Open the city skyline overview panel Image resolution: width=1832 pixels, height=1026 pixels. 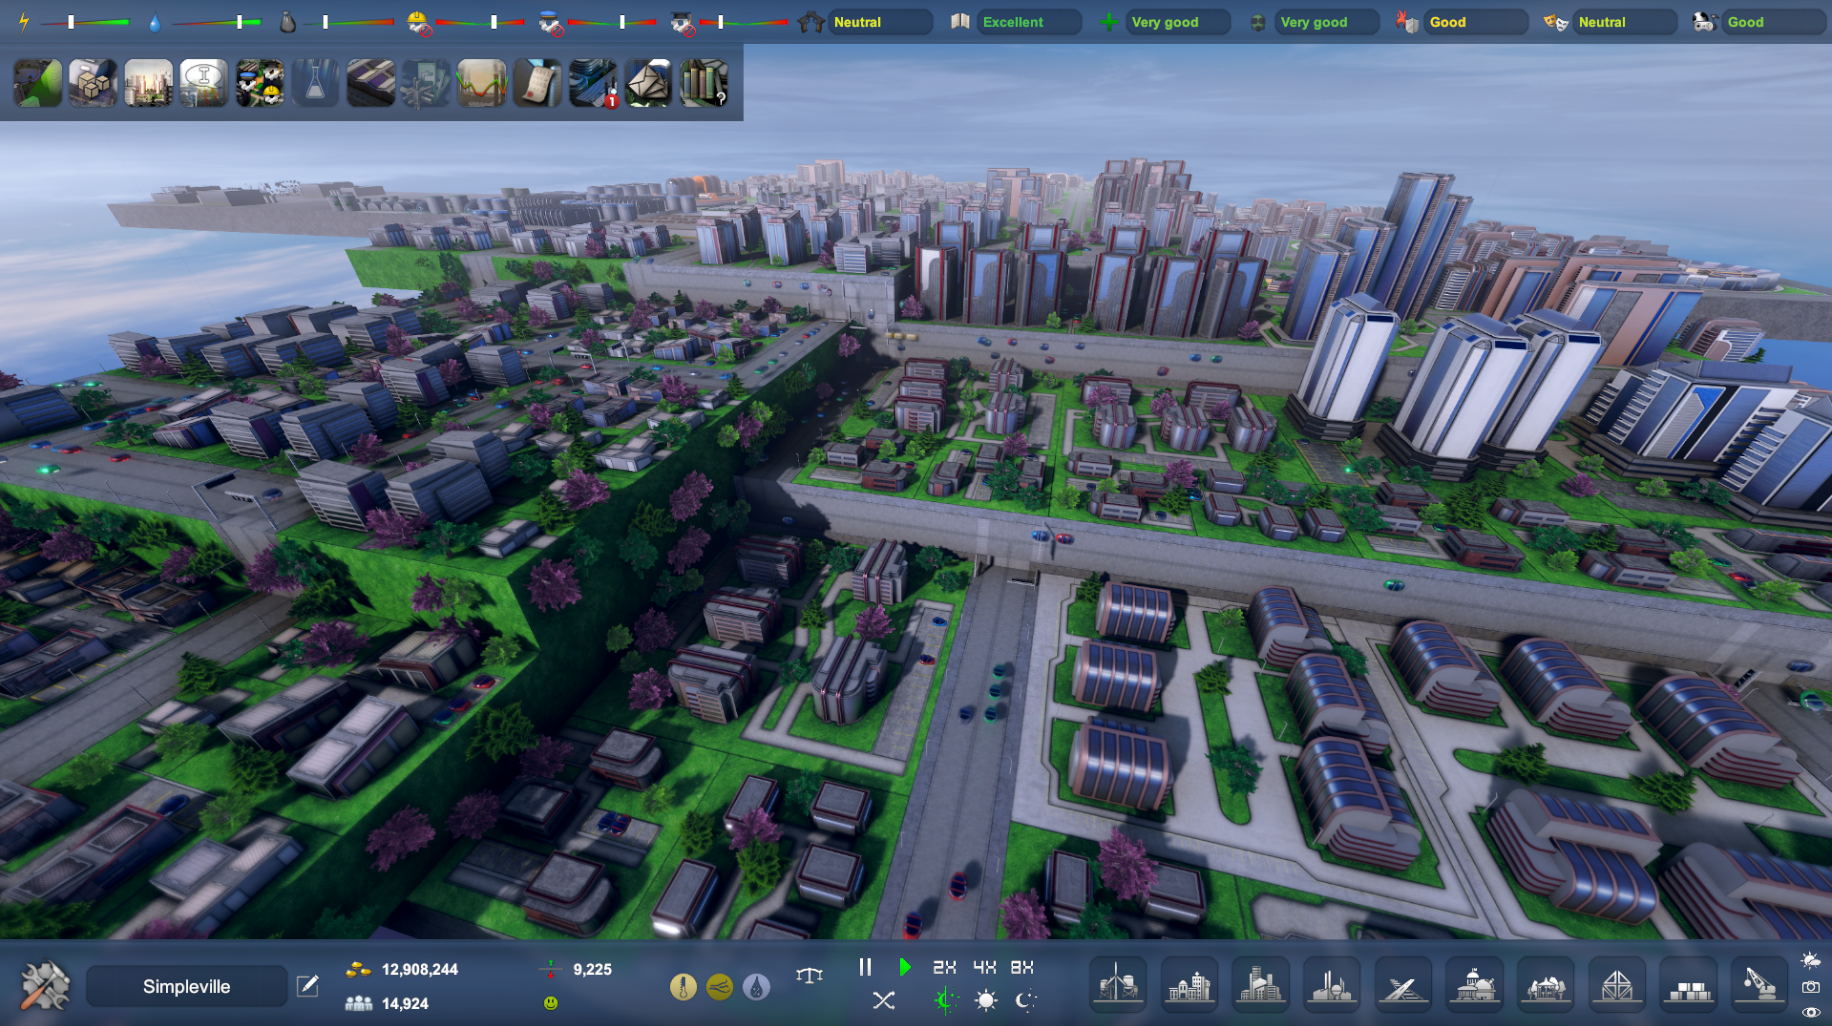coord(149,83)
